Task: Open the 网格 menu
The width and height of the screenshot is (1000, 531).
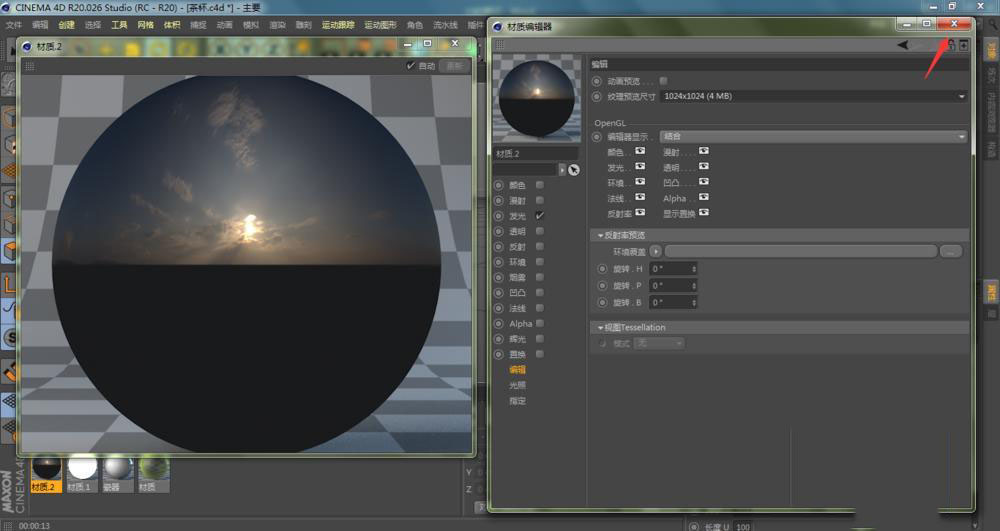Action: (x=145, y=25)
